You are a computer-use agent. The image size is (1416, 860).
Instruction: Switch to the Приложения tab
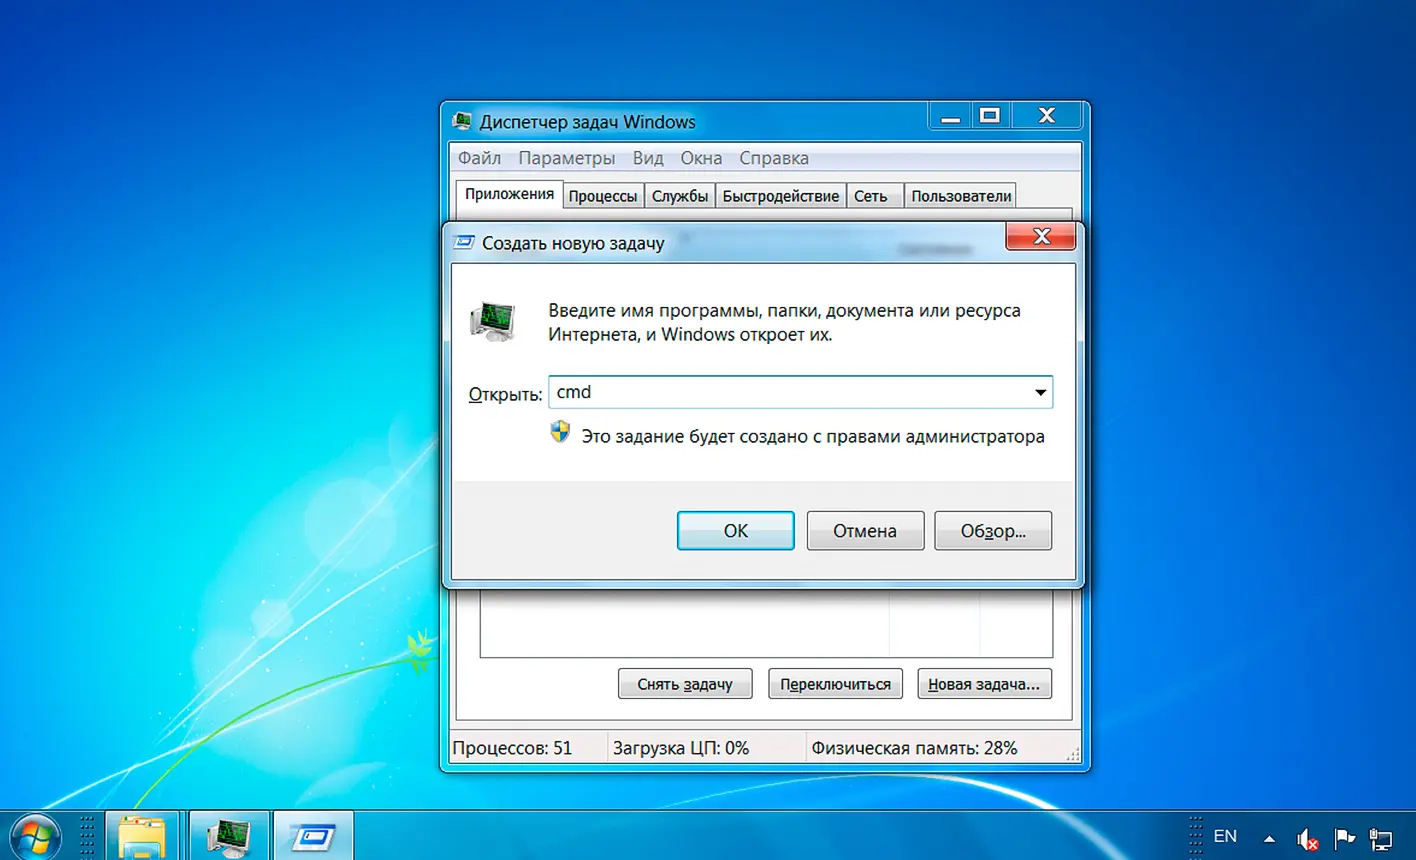[509, 194]
